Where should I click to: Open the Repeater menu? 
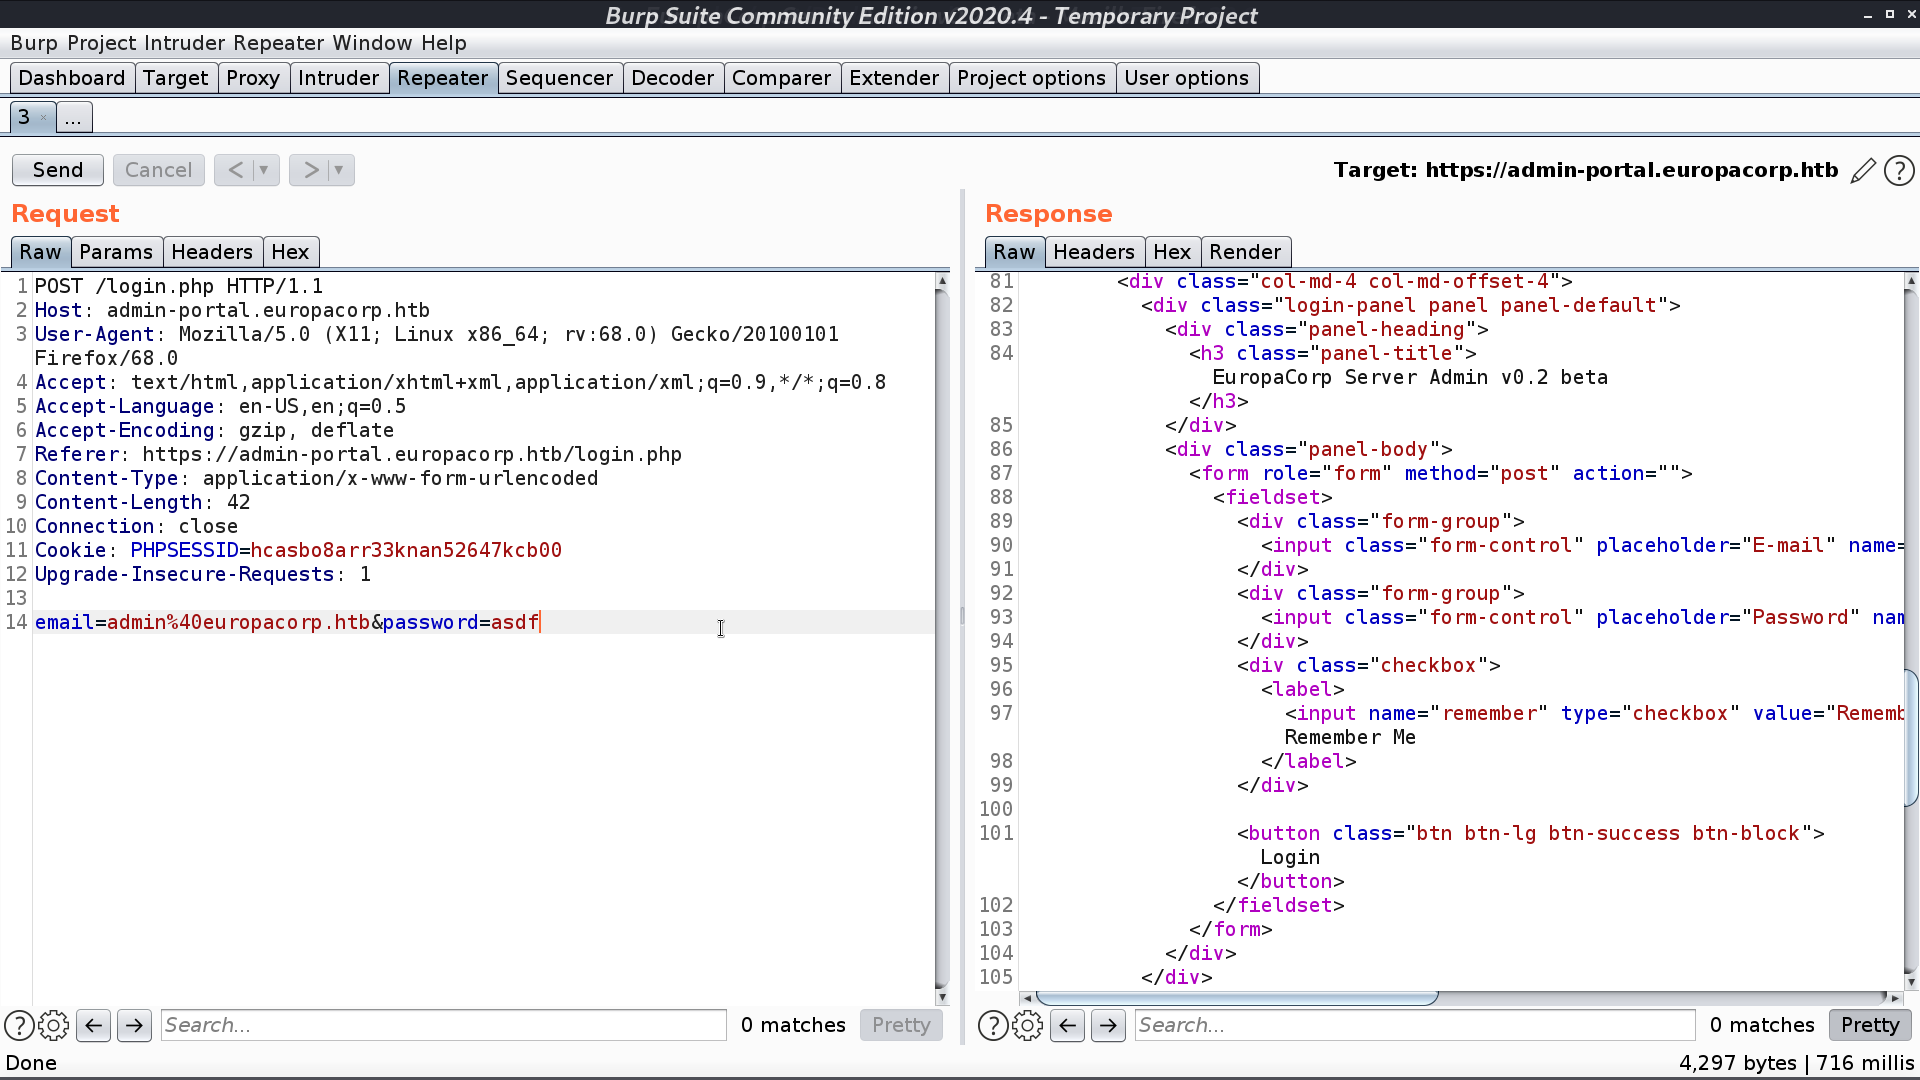pos(278,43)
